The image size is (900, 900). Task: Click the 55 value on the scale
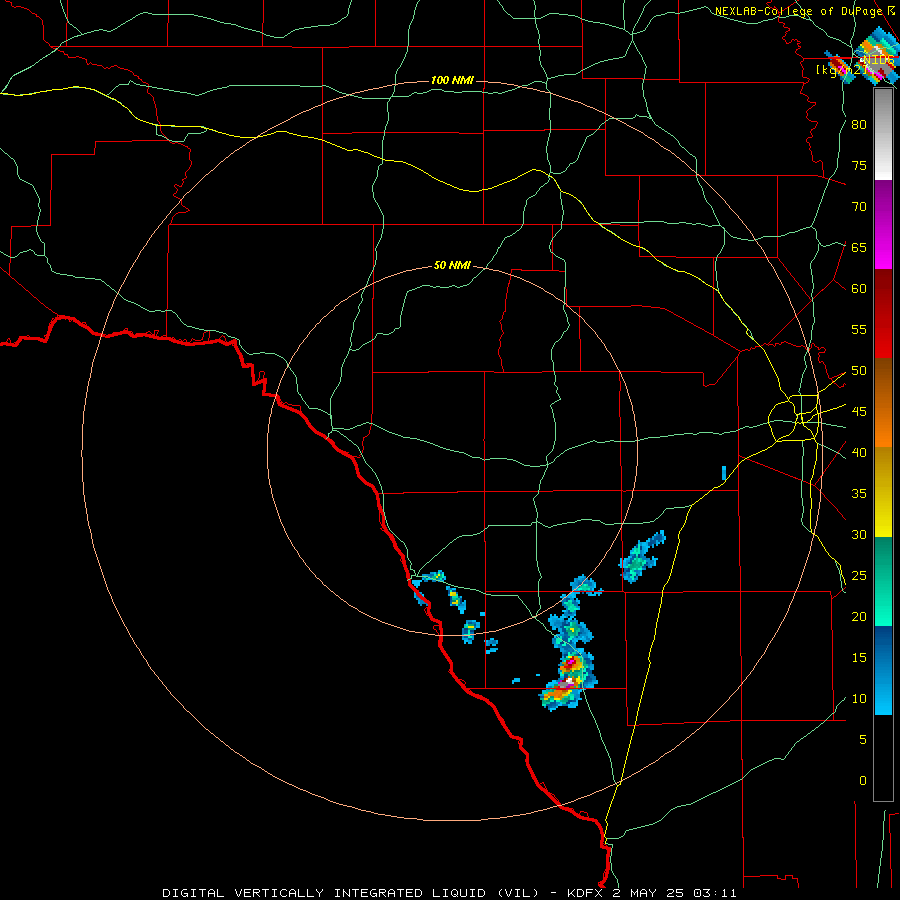[859, 329]
